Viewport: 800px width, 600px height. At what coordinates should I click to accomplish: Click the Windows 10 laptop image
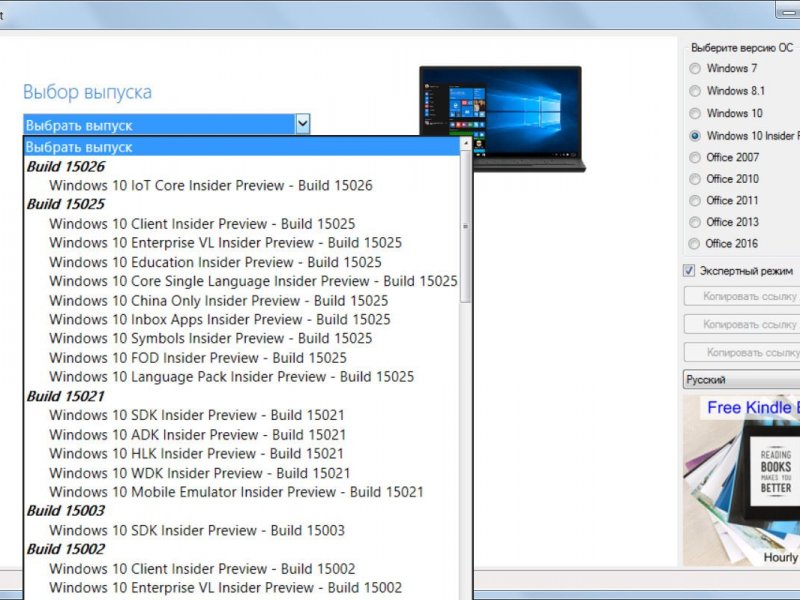(503, 118)
